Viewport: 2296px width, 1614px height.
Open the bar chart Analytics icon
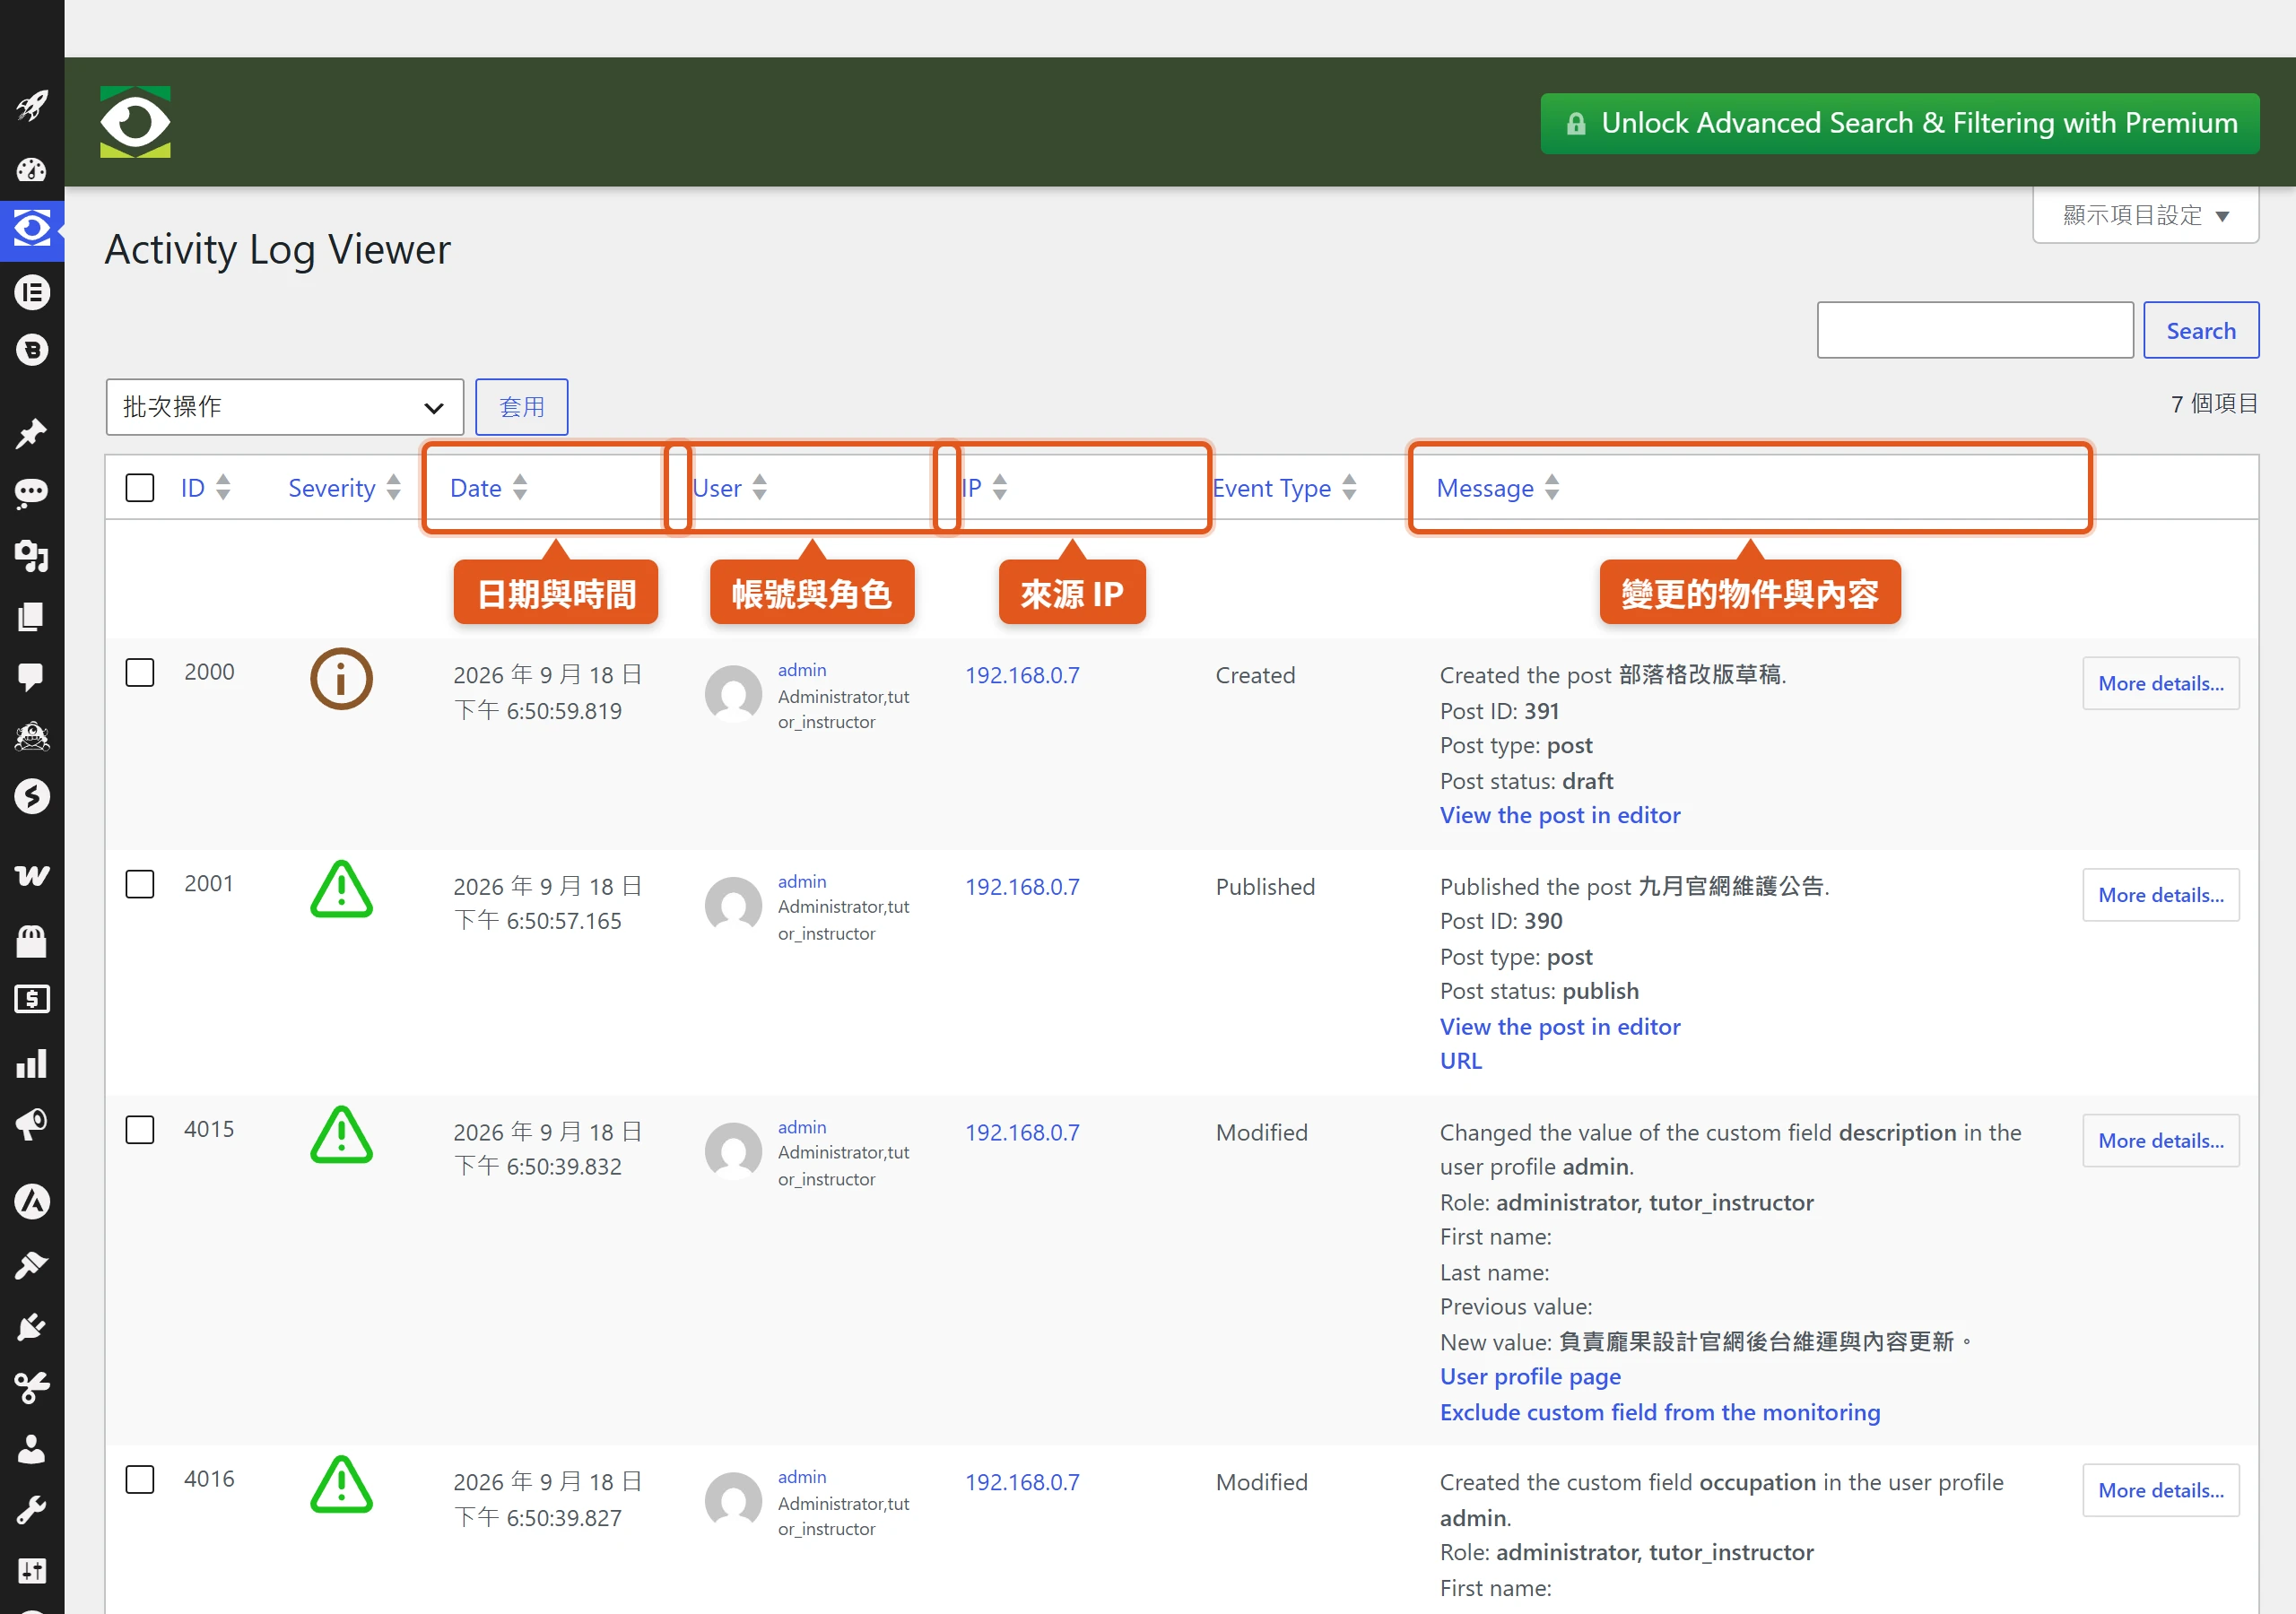[32, 1063]
